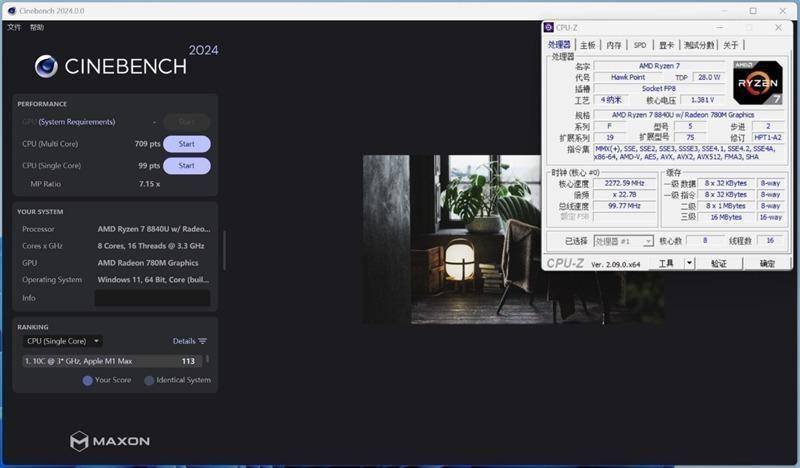The image size is (800, 468).
Task: Click the AMD Ryzen 7 name field
Action: [659, 66]
